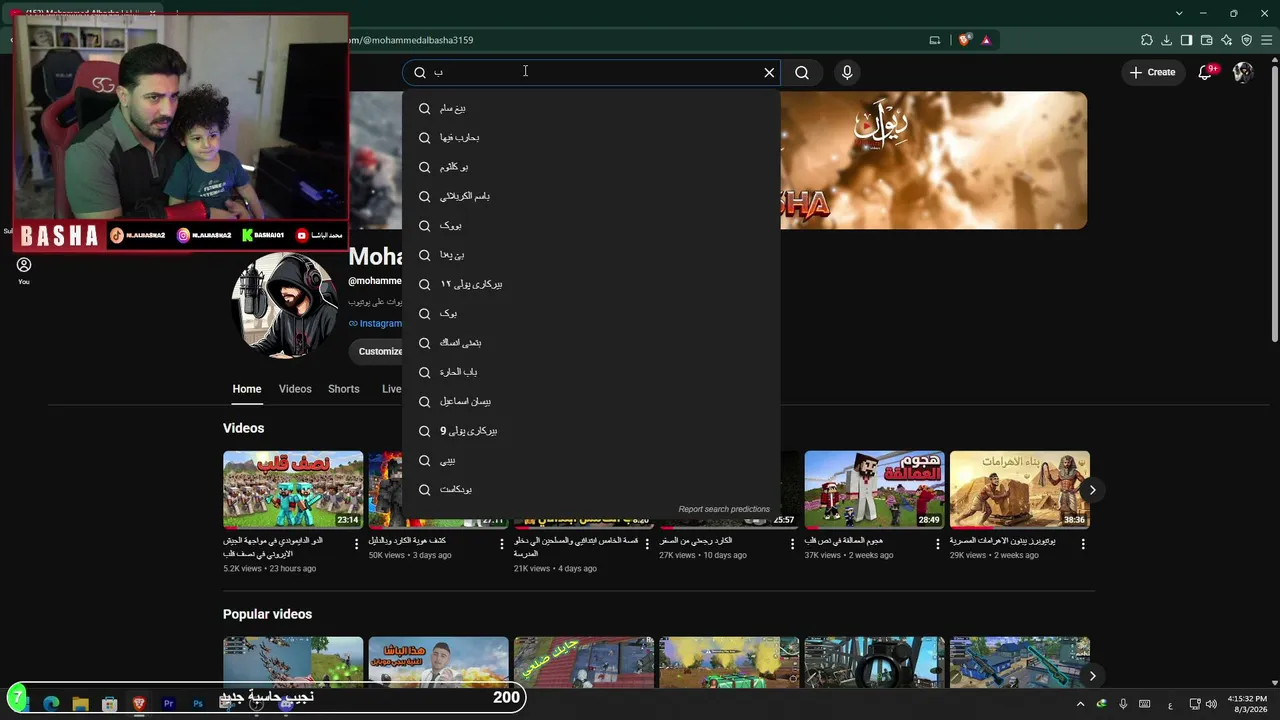The image size is (1280, 720).
Task: Click the YouTube search magnifier button
Action: pyautogui.click(x=802, y=72)
